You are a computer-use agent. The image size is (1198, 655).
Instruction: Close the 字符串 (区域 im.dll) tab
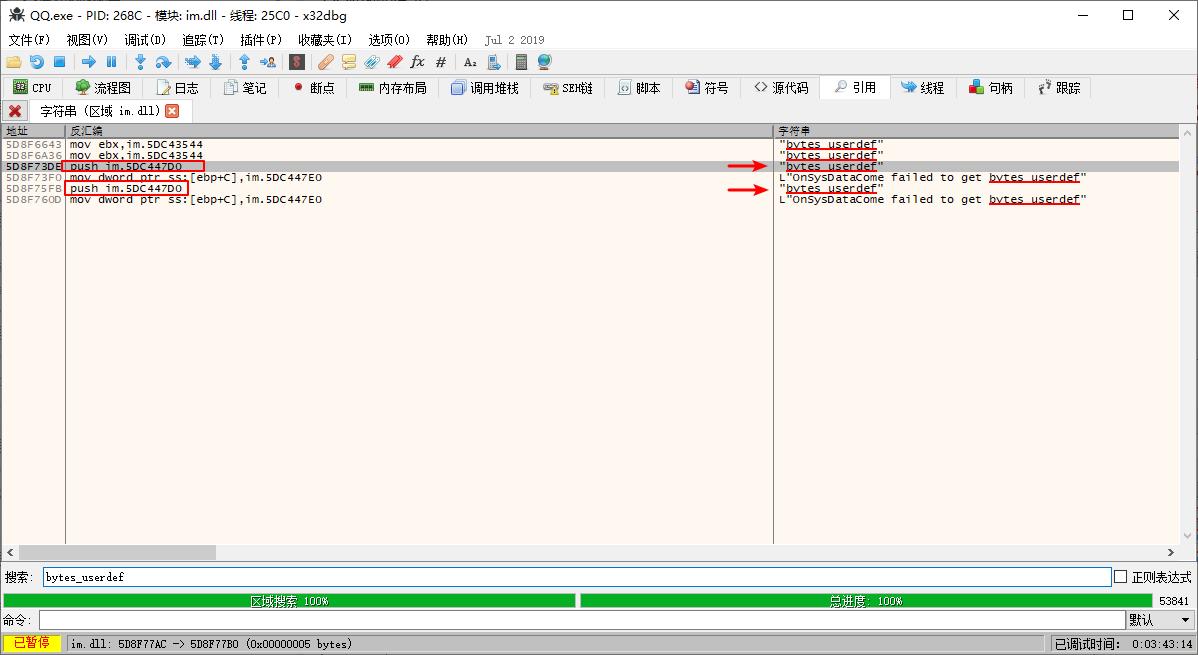coord(172,111)
